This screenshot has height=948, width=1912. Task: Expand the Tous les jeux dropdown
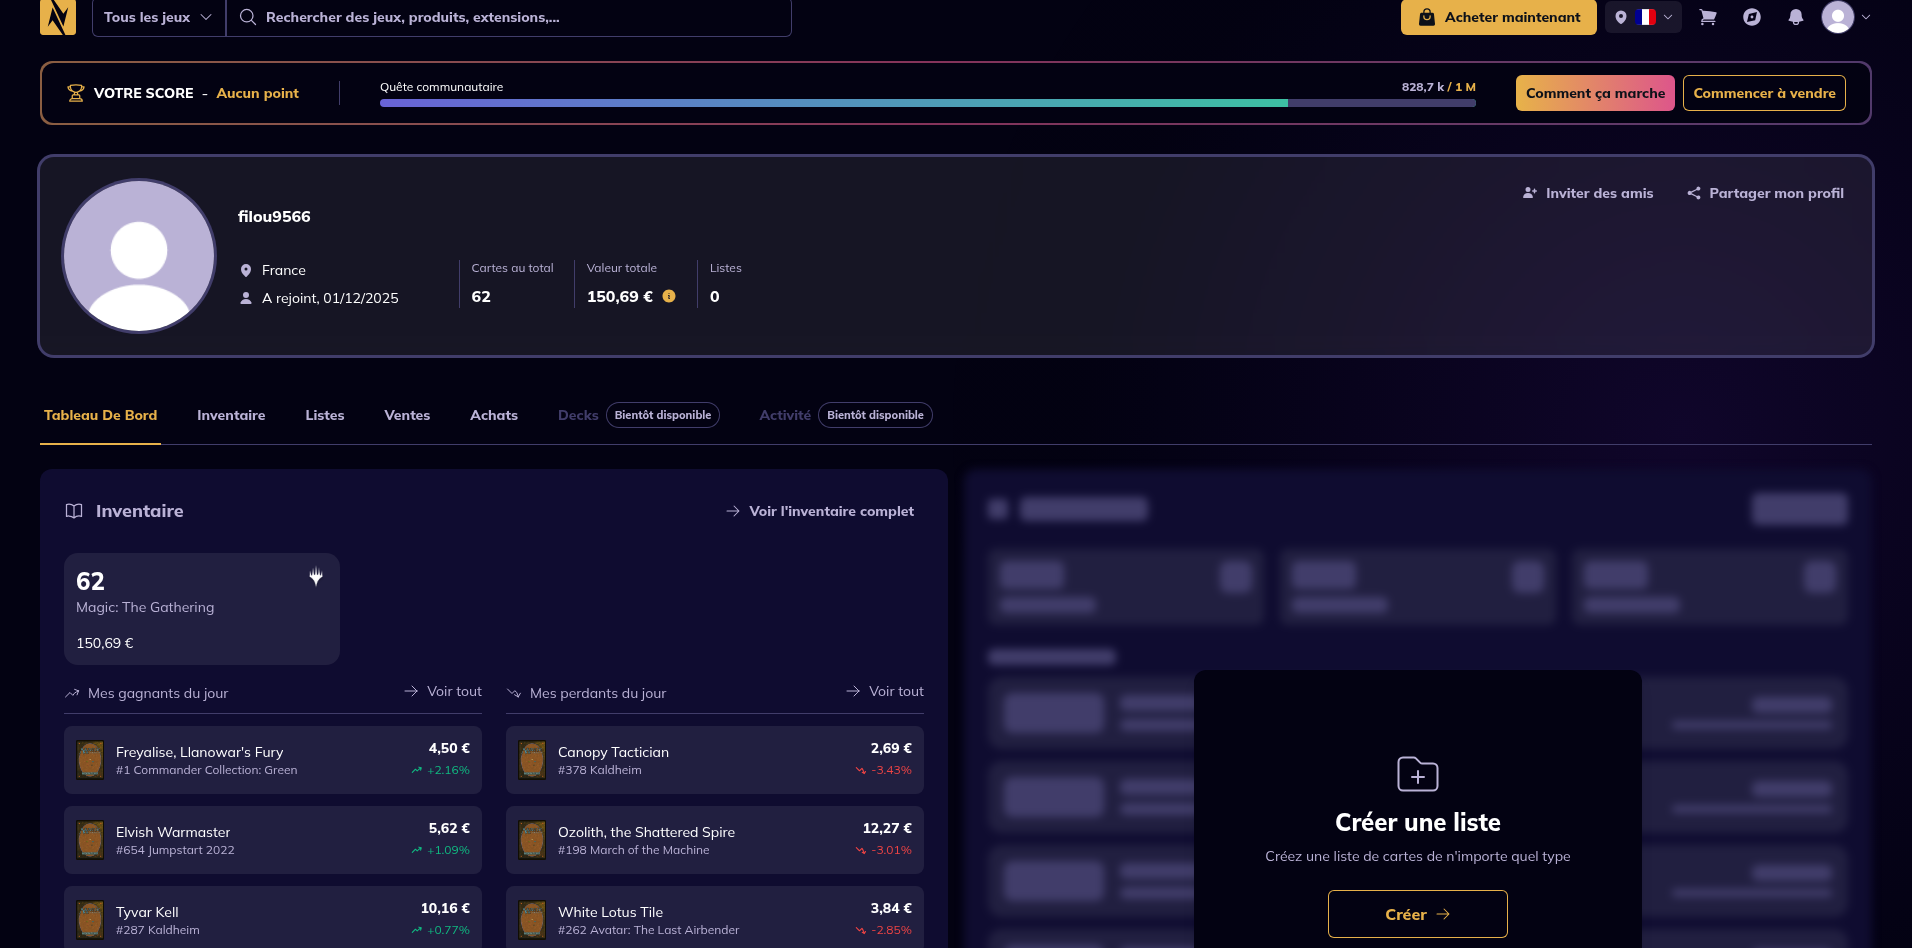pos(159,17)
